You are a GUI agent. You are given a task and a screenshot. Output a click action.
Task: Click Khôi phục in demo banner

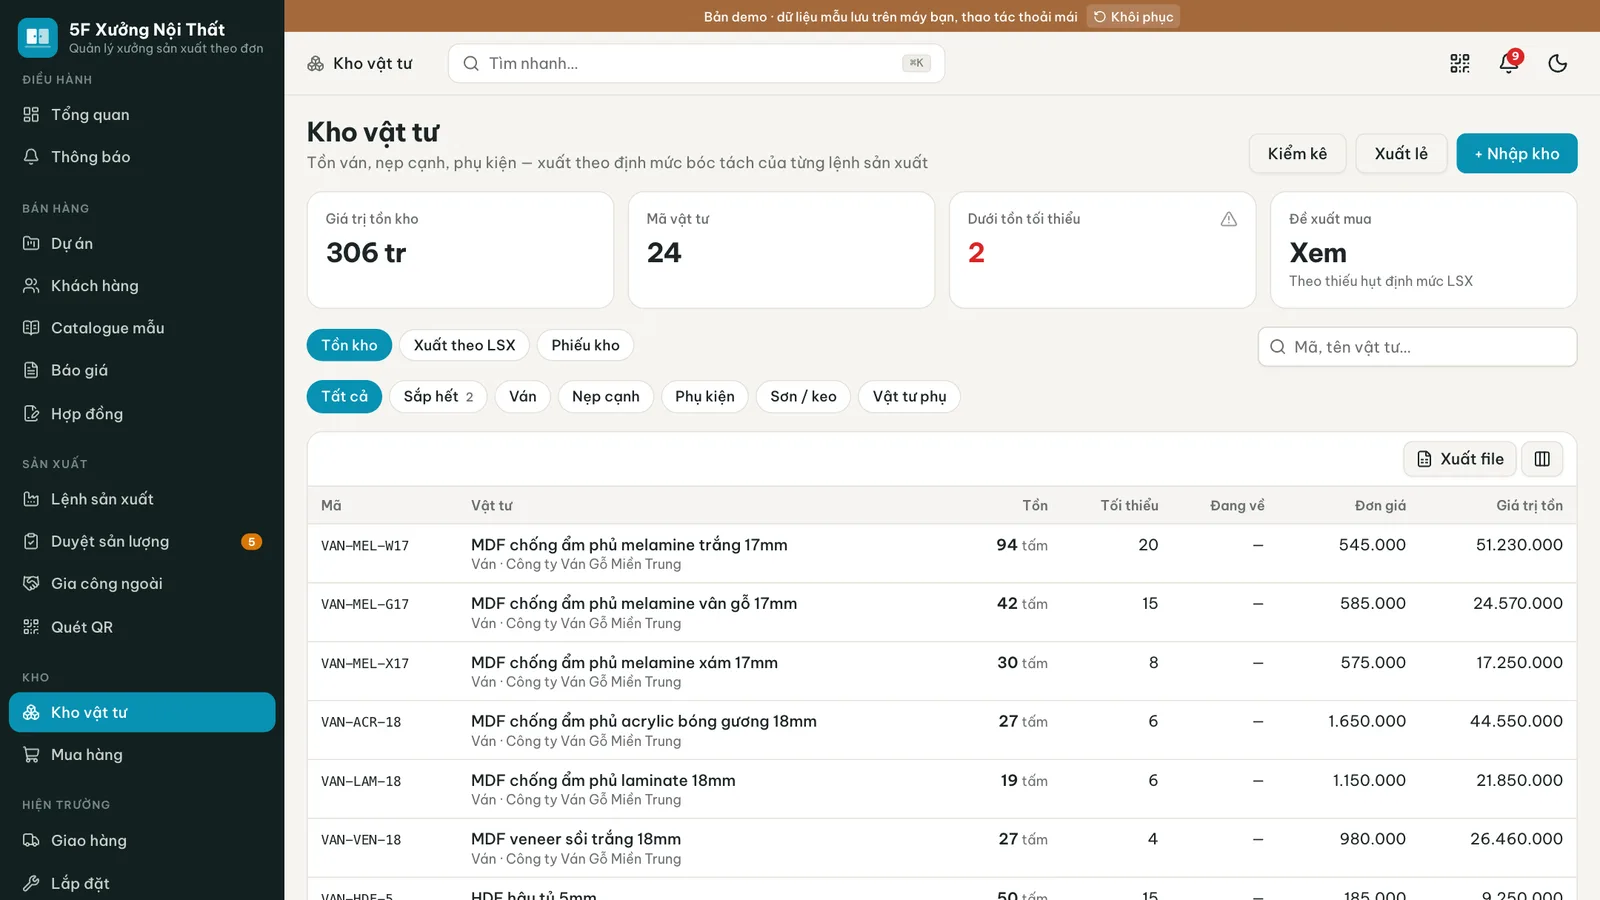point(1133,16)
